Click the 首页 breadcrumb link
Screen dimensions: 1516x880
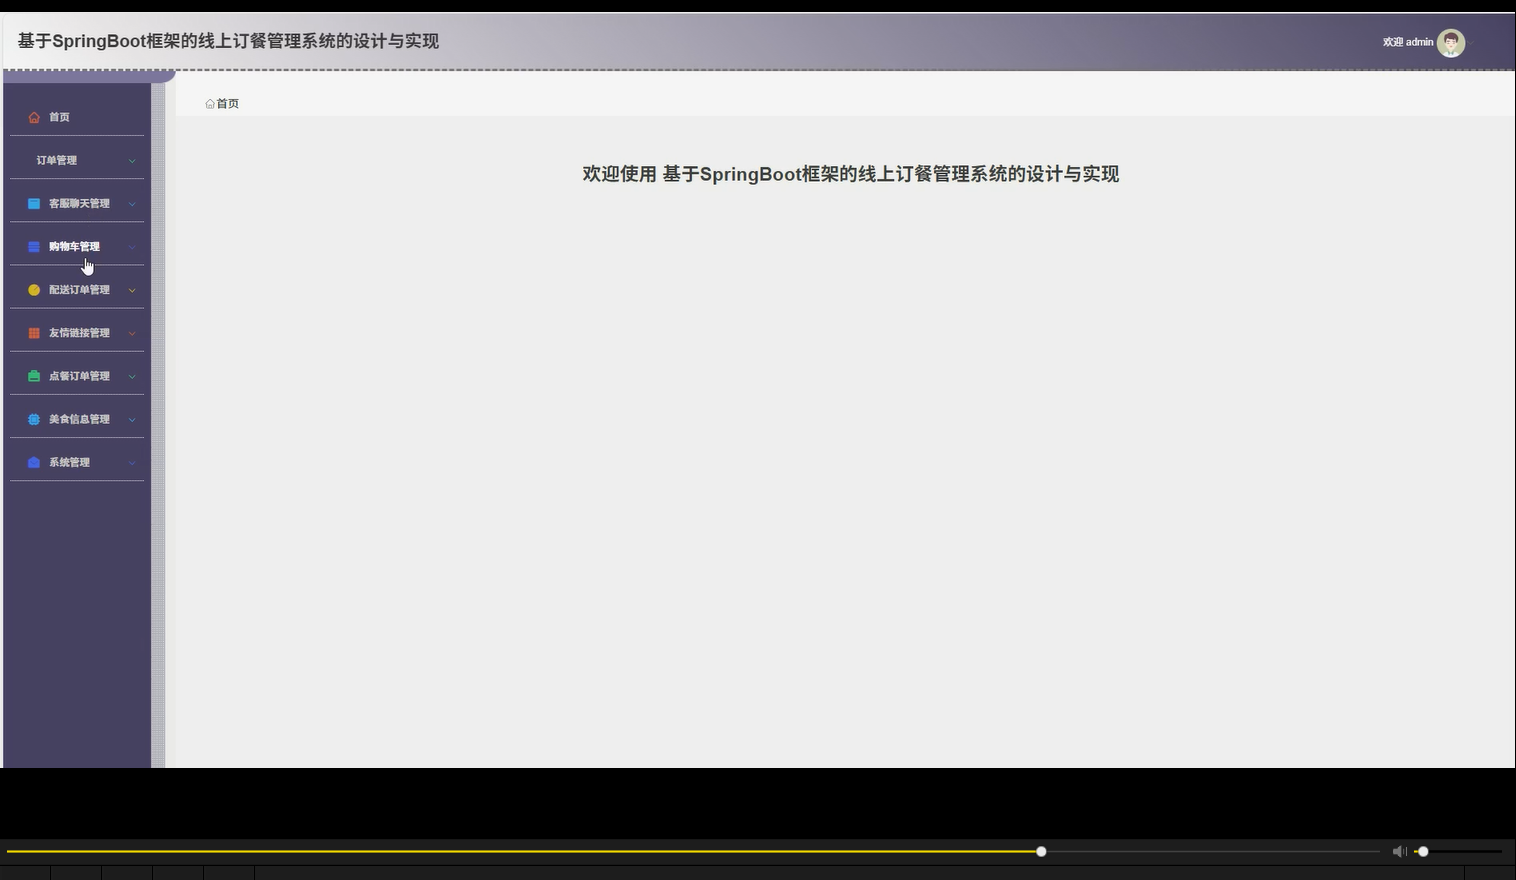tap(226, 103)
